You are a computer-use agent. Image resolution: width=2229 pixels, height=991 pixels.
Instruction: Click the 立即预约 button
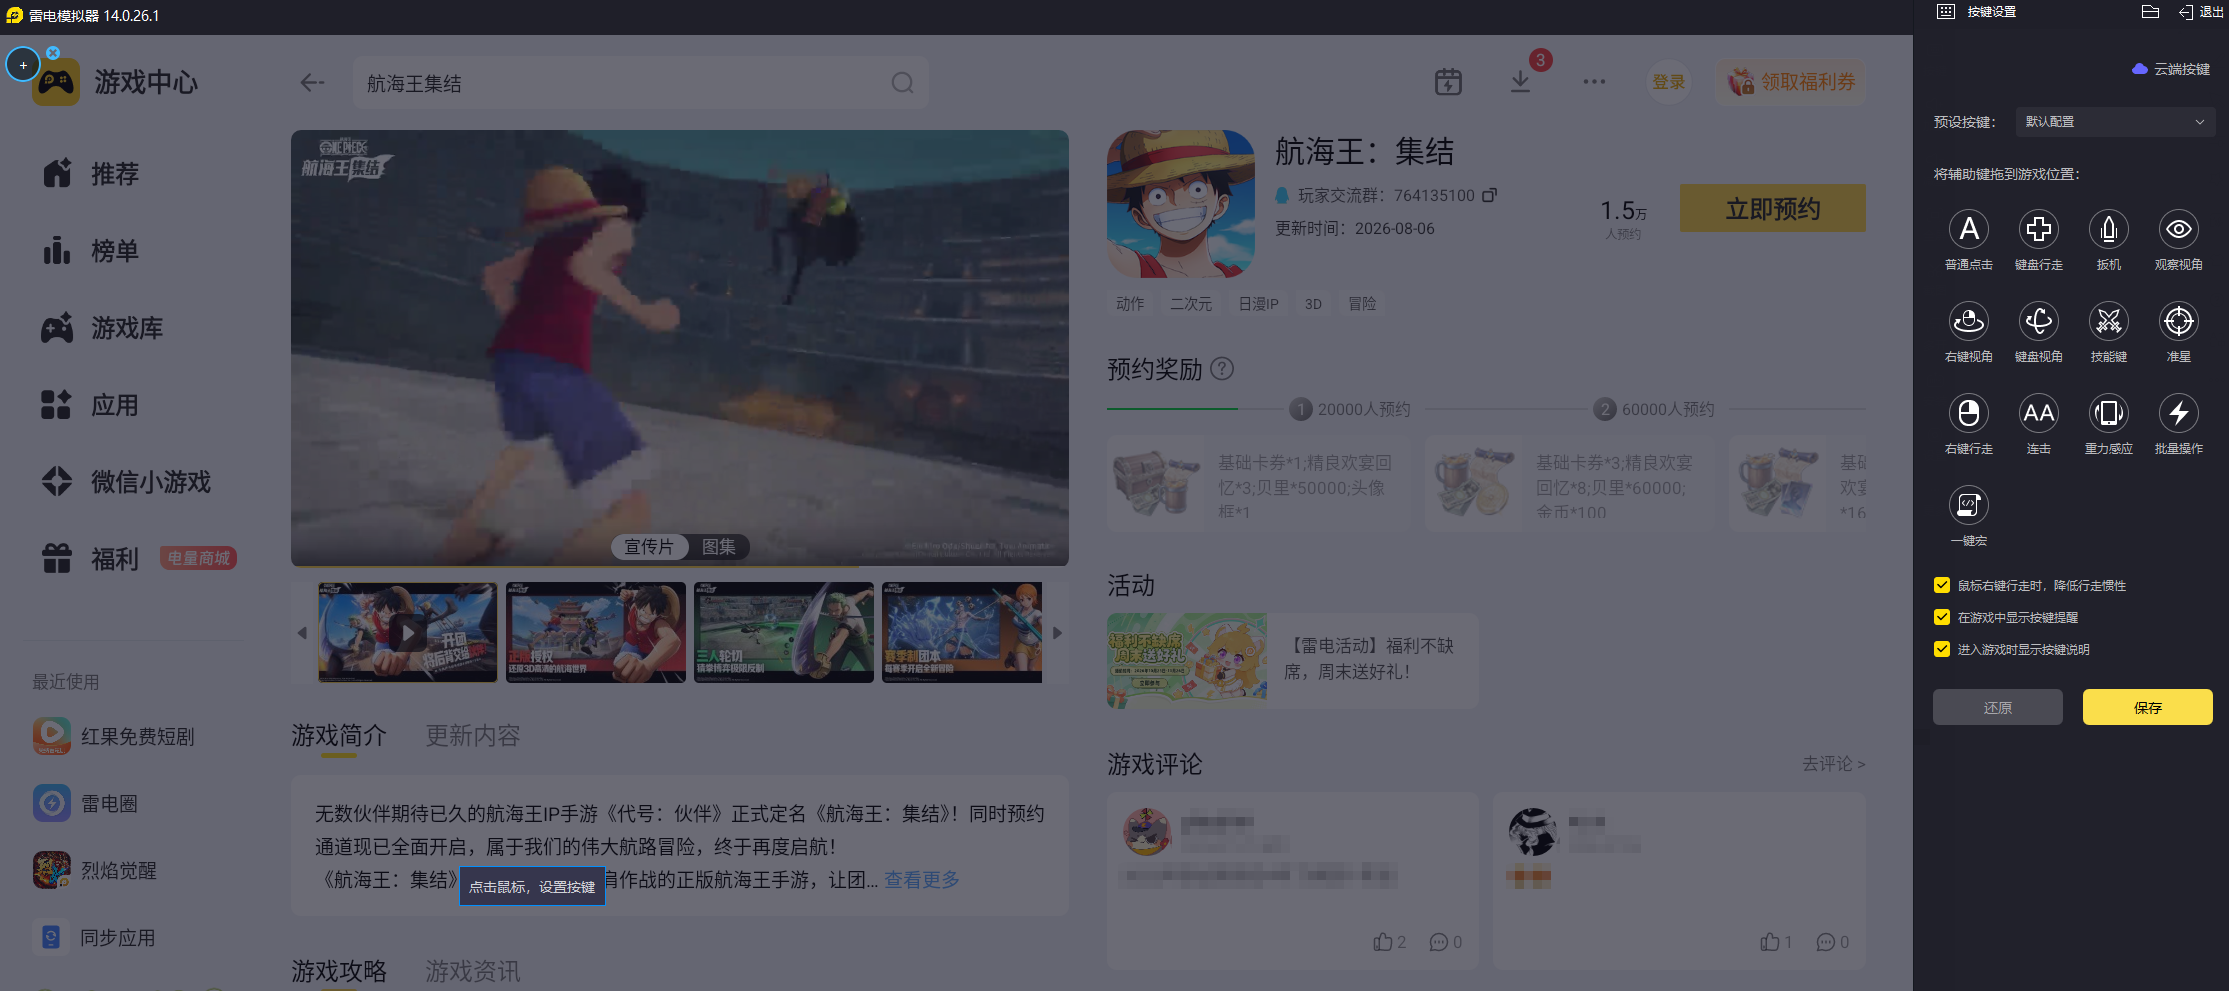coord(1772,208)
